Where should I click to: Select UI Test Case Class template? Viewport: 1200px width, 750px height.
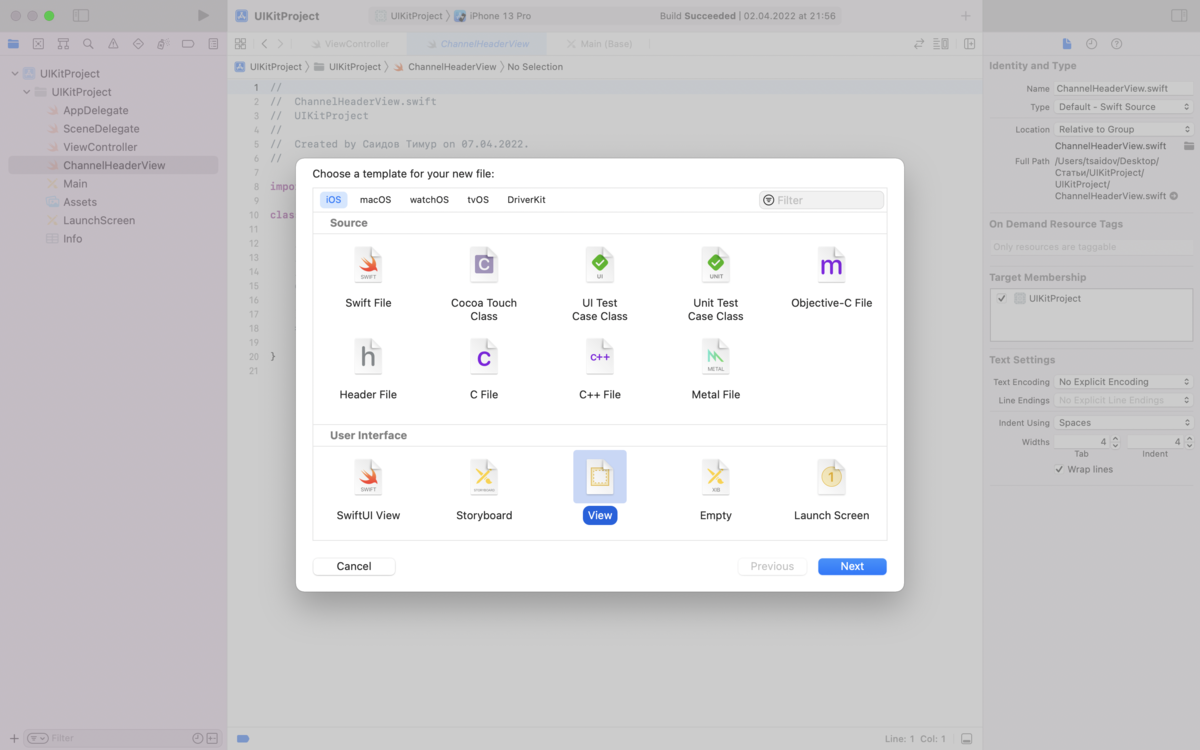click(x=600, y=283)
